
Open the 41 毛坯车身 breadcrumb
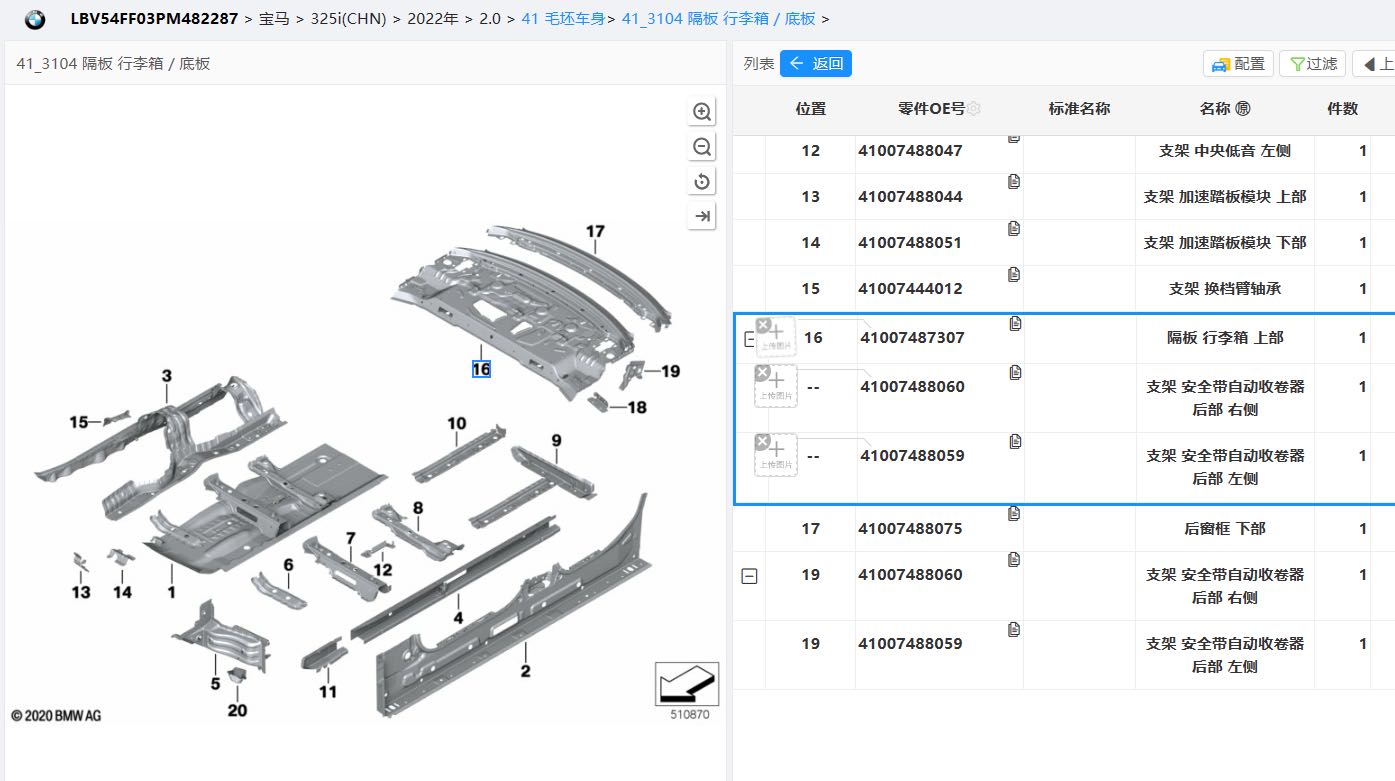[x=563, y=19]
